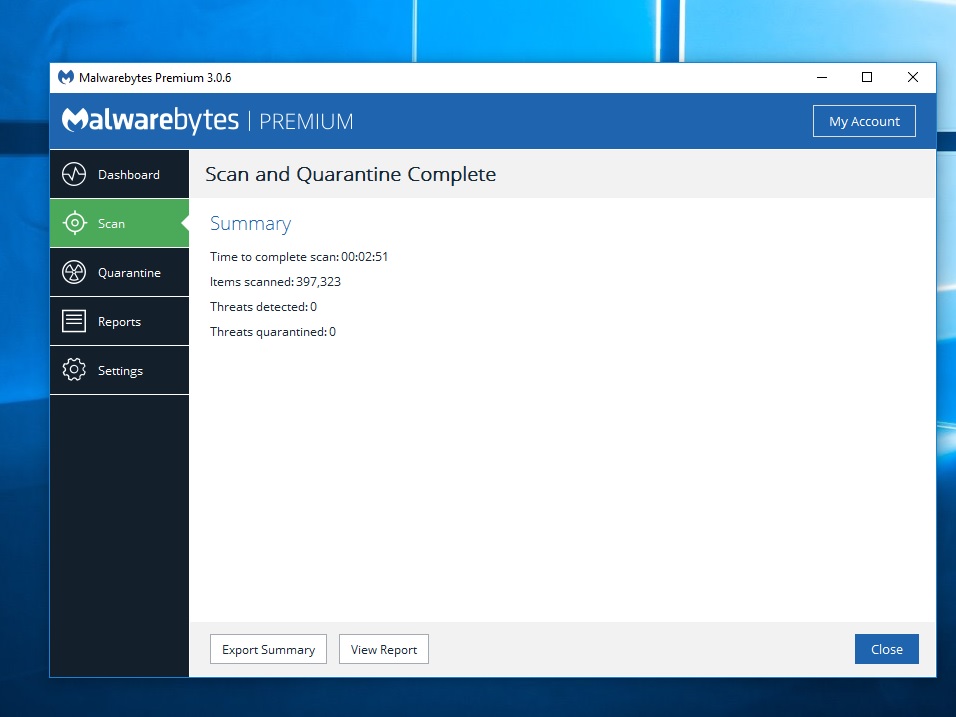The height and width of the screenshot is (717, 956).
Task: Click the Scan crosshair icon
Action: [74, 223]
